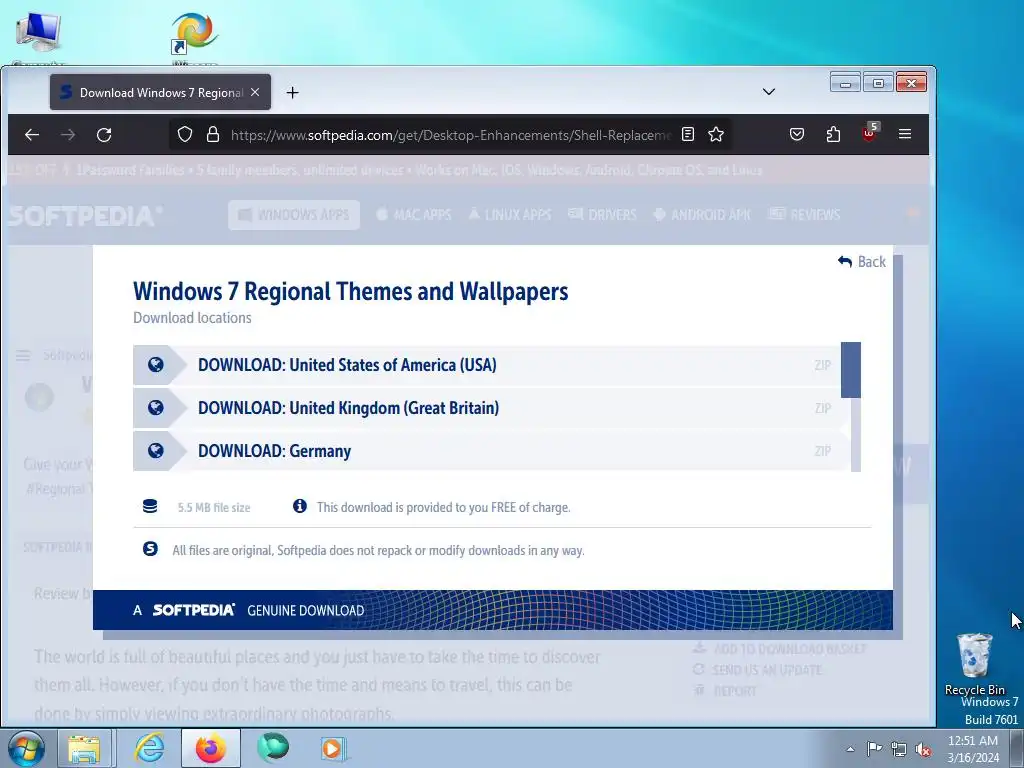The image size is (1024, 768).
Task: Select the Download Windows 7 Regional tab
Action: [160, 93]
